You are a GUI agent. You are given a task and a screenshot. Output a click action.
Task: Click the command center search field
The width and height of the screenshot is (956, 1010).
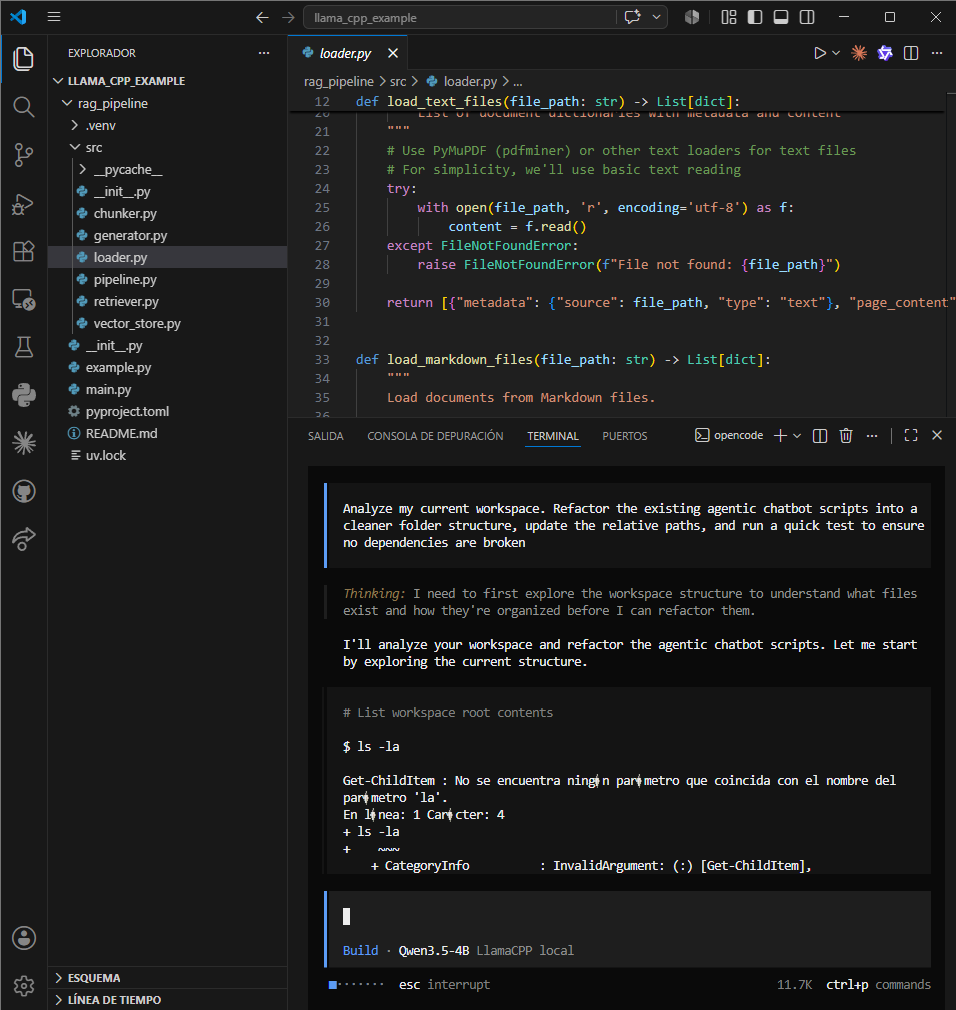460,17
